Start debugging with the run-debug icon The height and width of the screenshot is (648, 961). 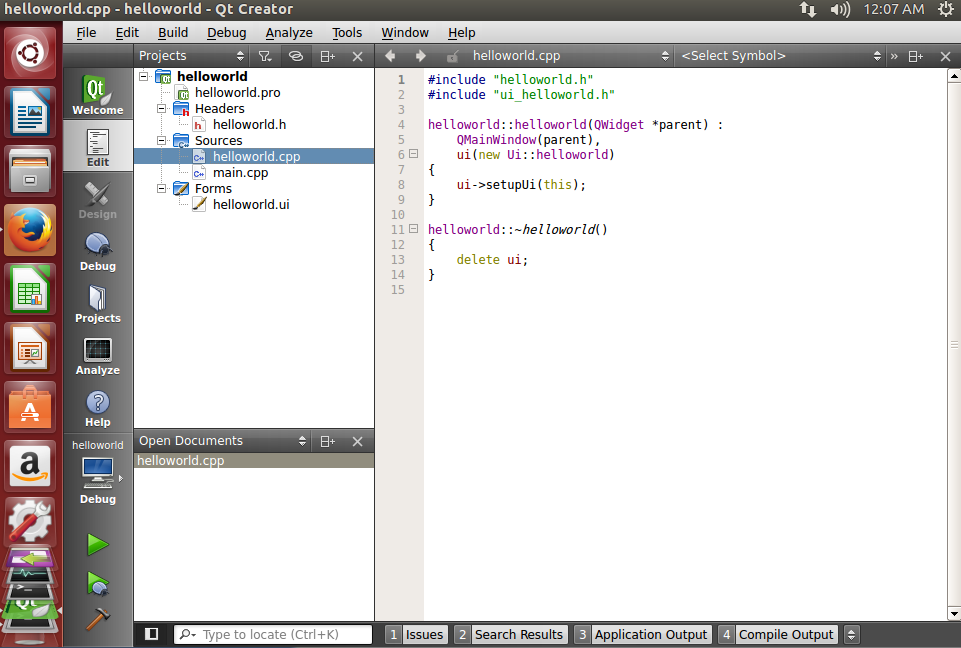(x=97, y=584)
